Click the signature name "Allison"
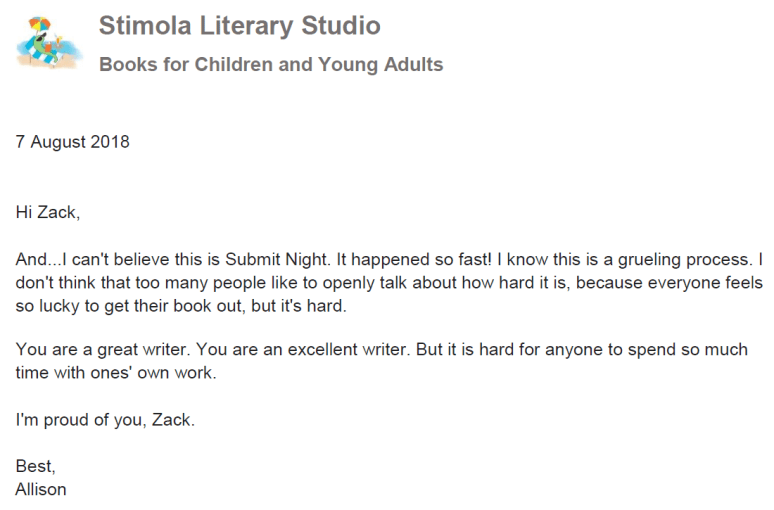 [x=41, y=489]
